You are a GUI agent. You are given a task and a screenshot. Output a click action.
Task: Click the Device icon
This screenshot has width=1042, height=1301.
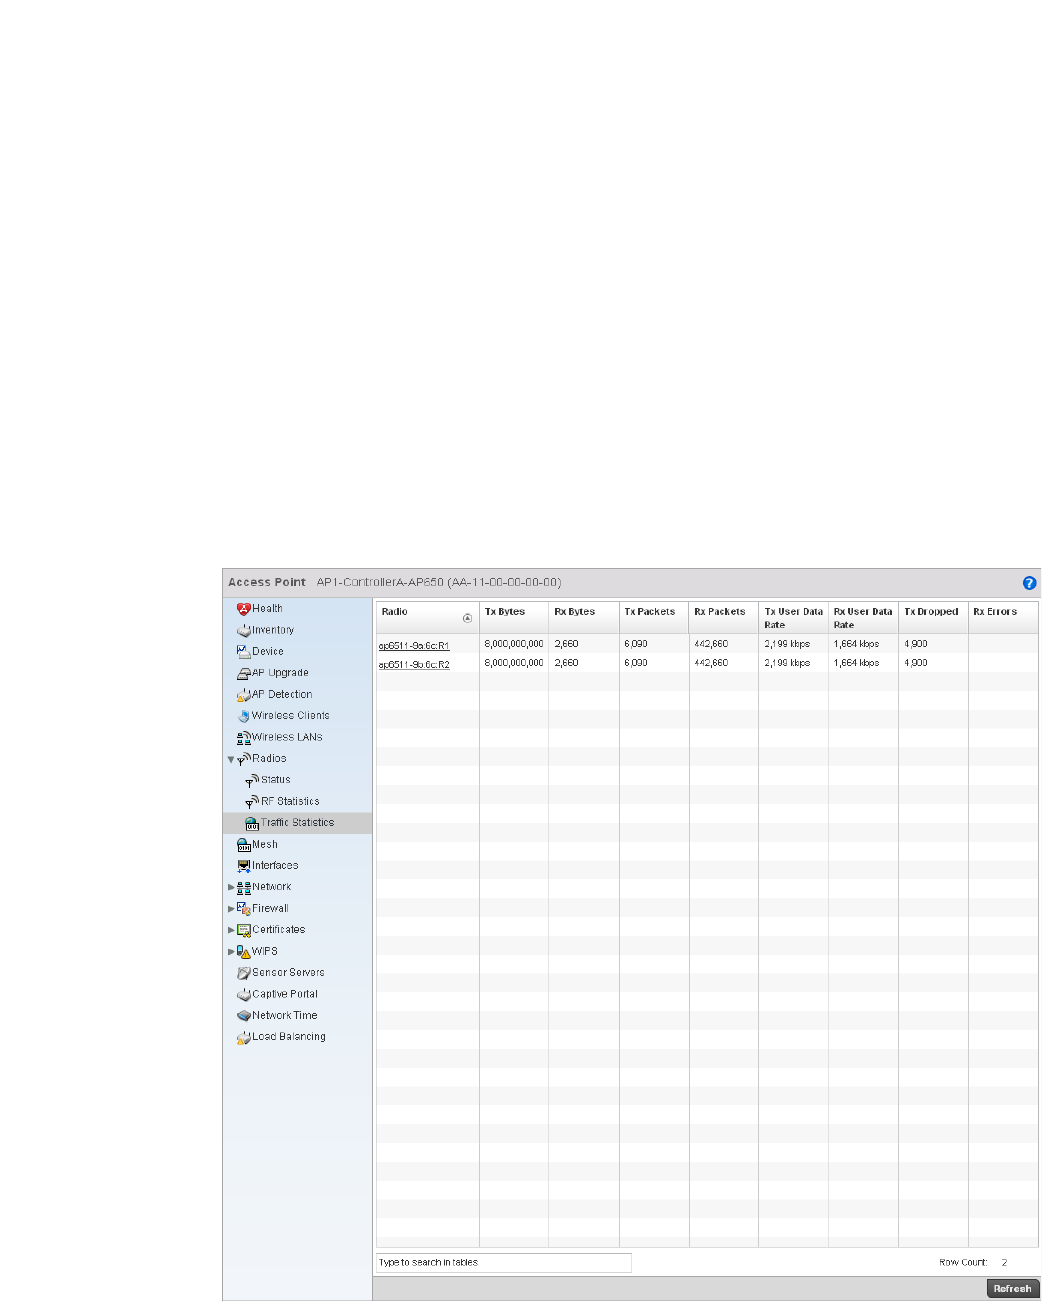coord(243,652)
